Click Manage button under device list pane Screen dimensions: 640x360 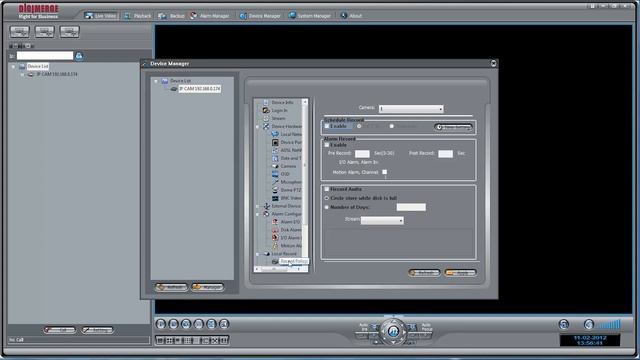[207, 287]
